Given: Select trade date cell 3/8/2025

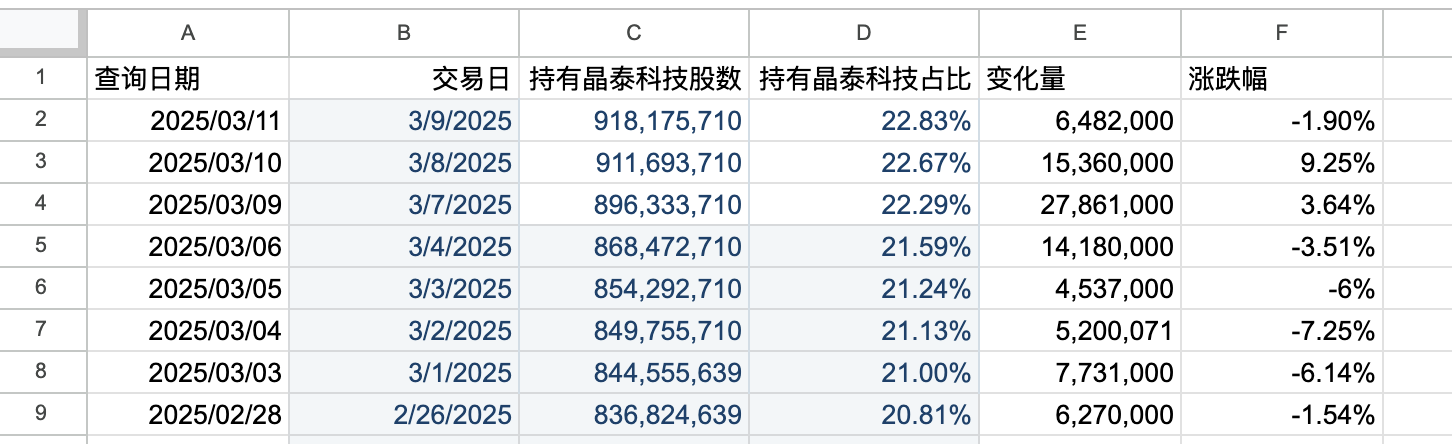Looking at the screenshot, I should coord(403,162).
